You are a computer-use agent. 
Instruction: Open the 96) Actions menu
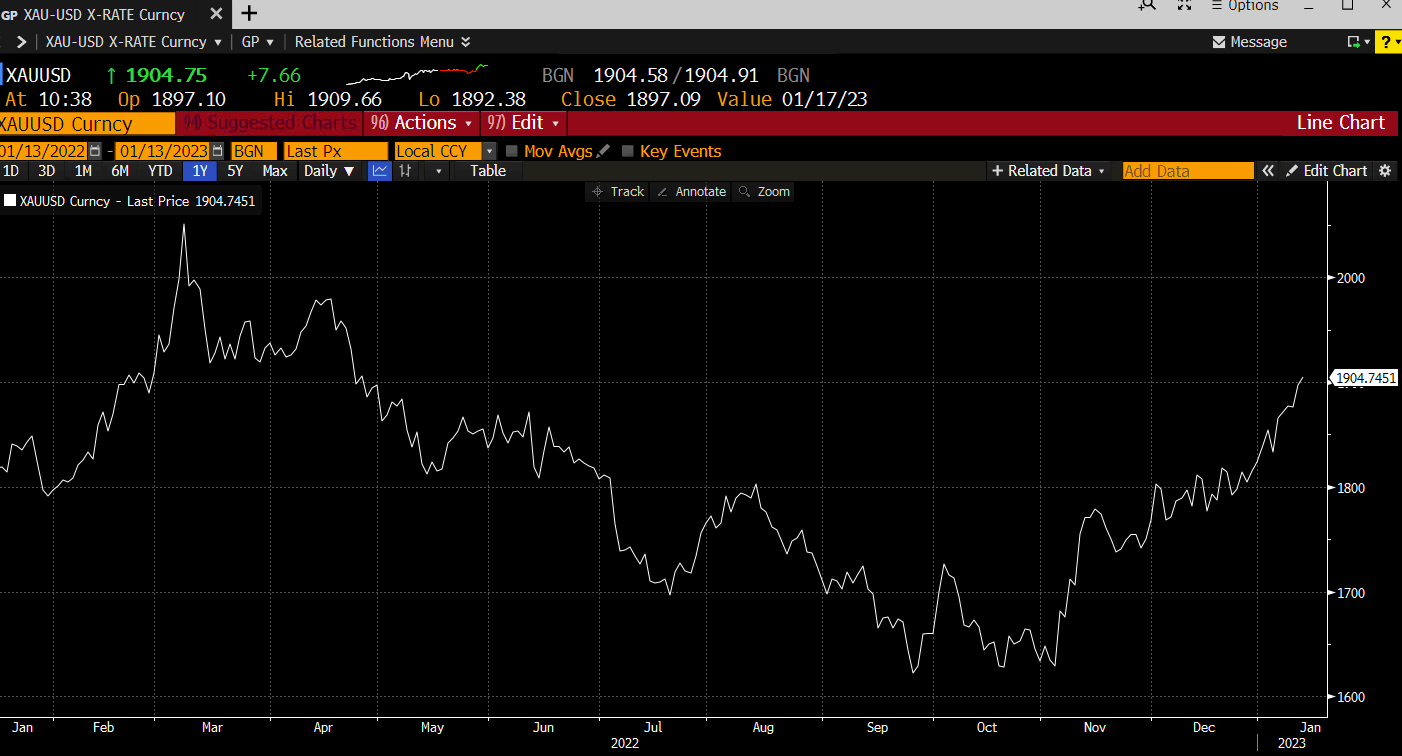pos(420,122)
